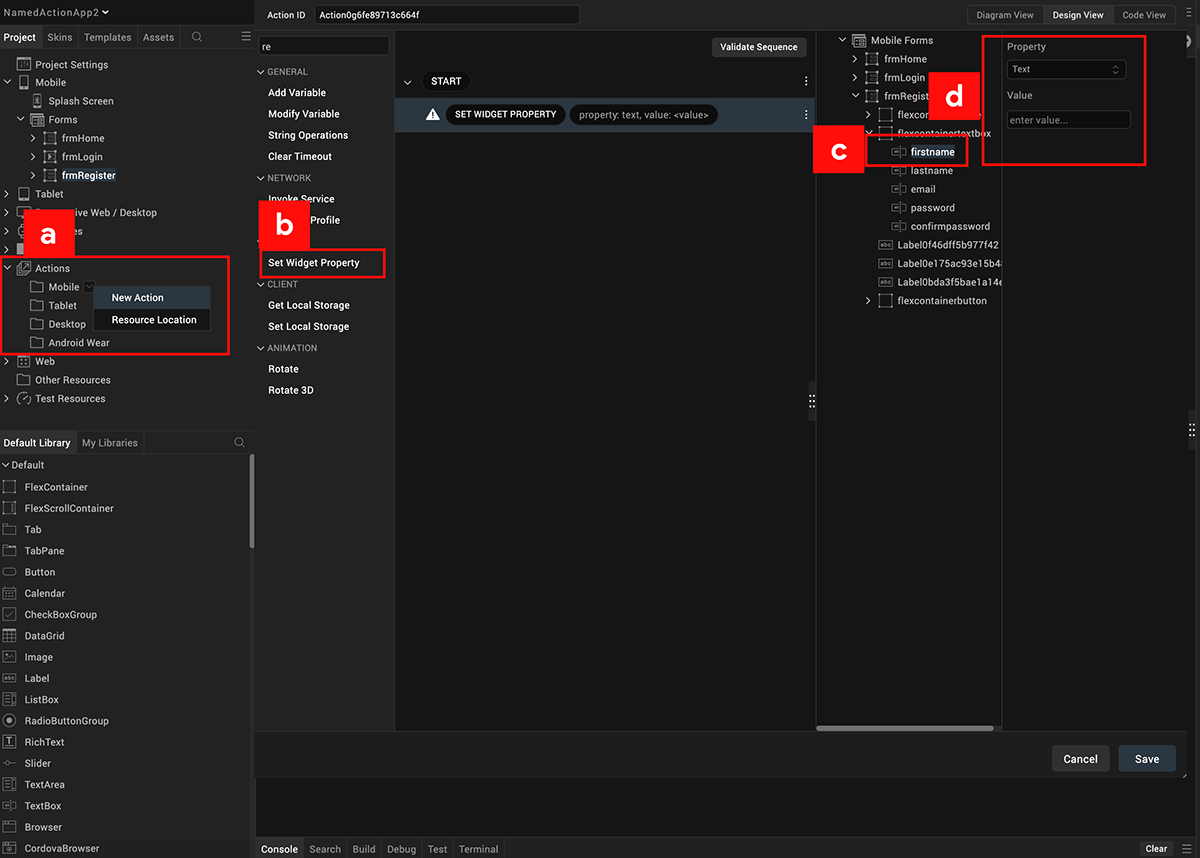Select the Calendar widget icon
The height and width of the screenshot is (858, 1200).
9,594
